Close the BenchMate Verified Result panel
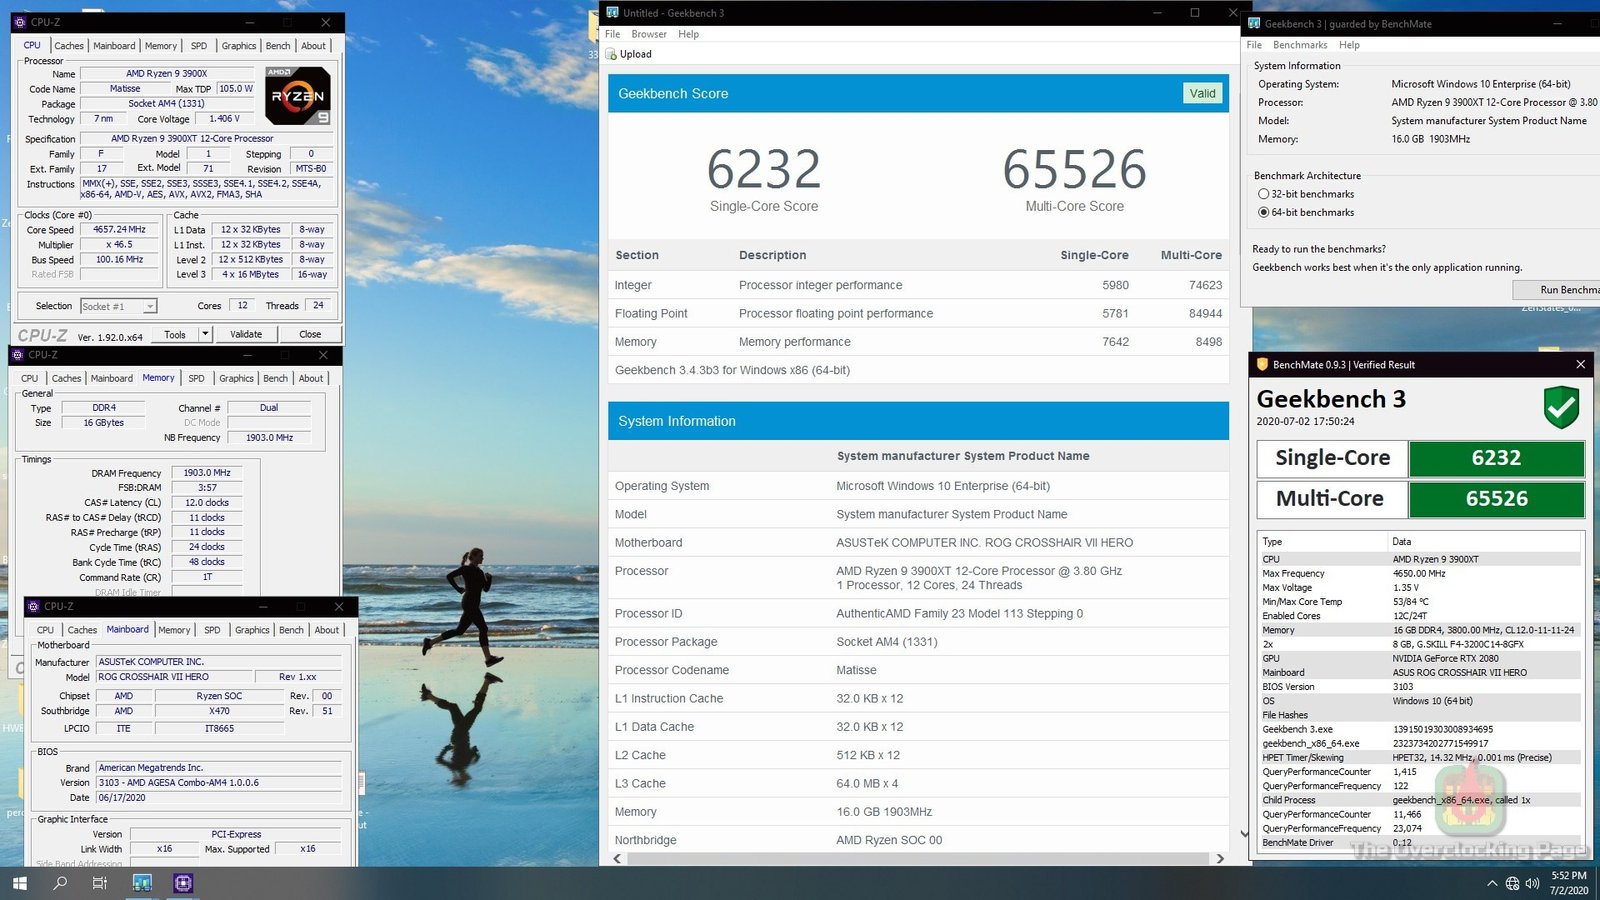This screenshot has height=900, width=1600. [x=1580, y=365]
